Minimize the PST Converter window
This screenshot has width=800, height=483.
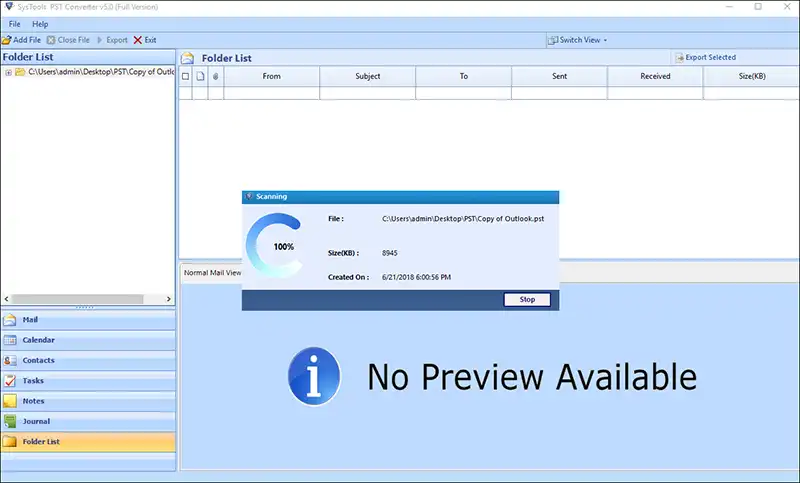tap(730, 7)
